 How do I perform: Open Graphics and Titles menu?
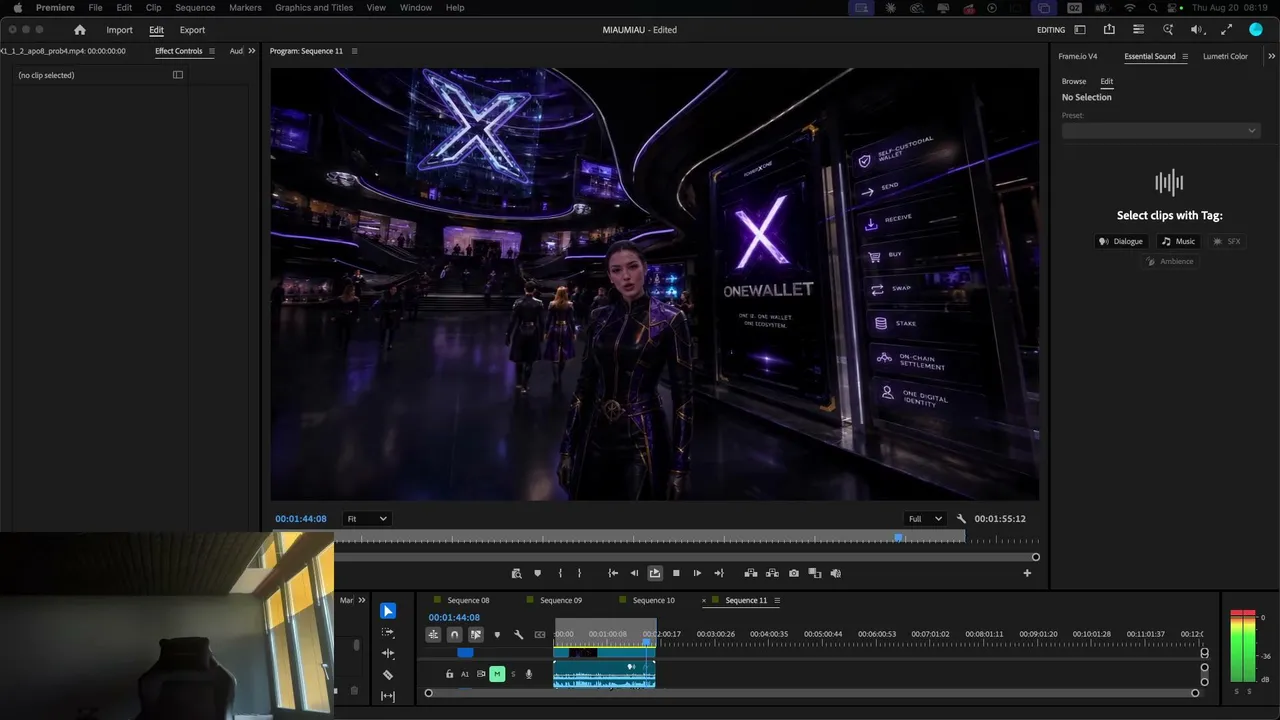point(314,8)
